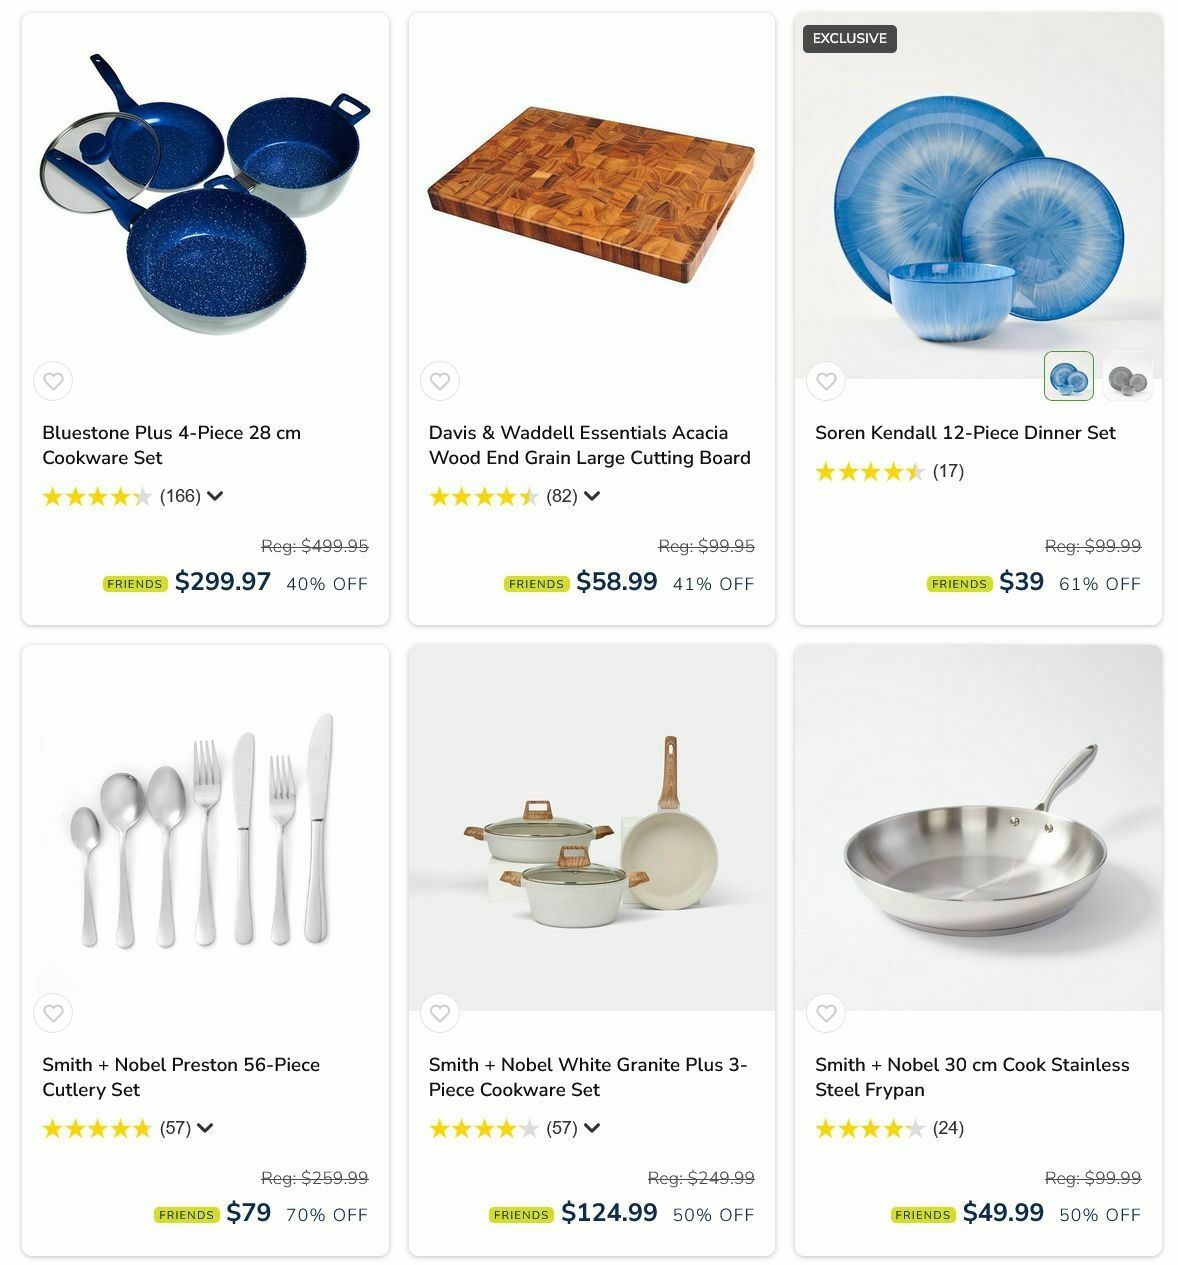Screen dimensions: 1178x1265
Task: Add Bluestone Plus Cookware Set to wishlist
Action: click(53, 381)
